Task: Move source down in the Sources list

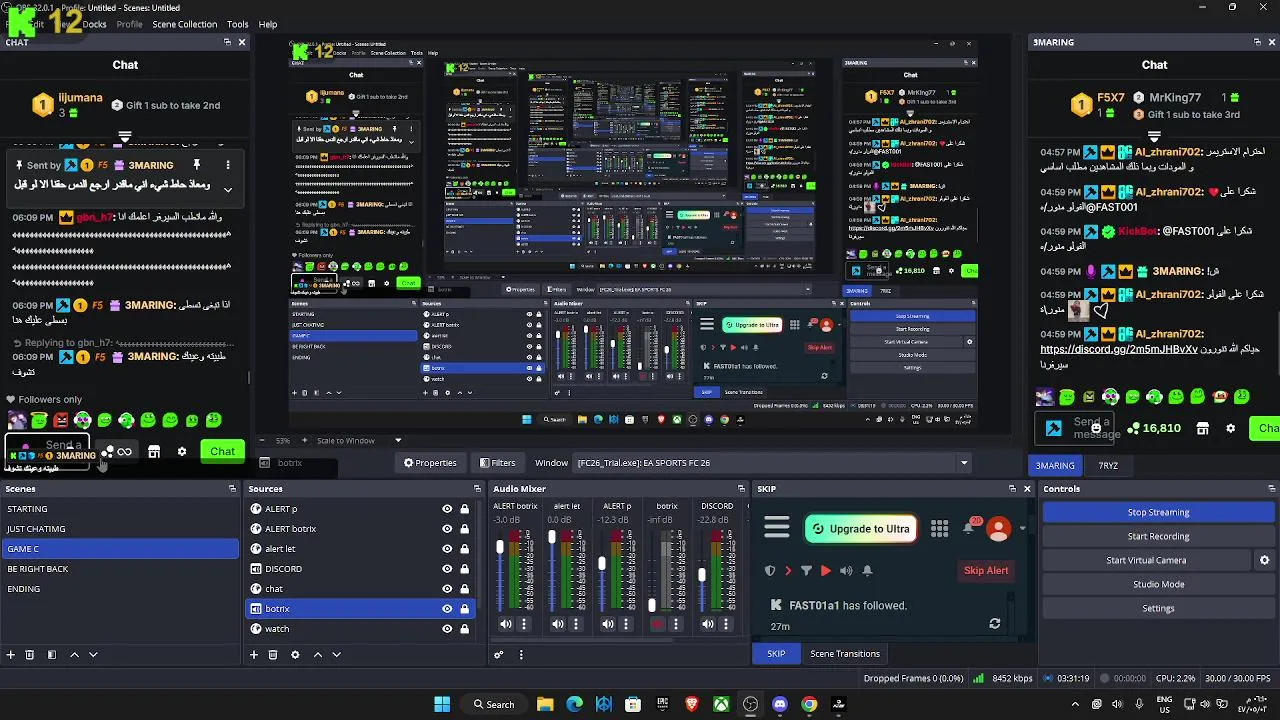Action: [336, 655]
